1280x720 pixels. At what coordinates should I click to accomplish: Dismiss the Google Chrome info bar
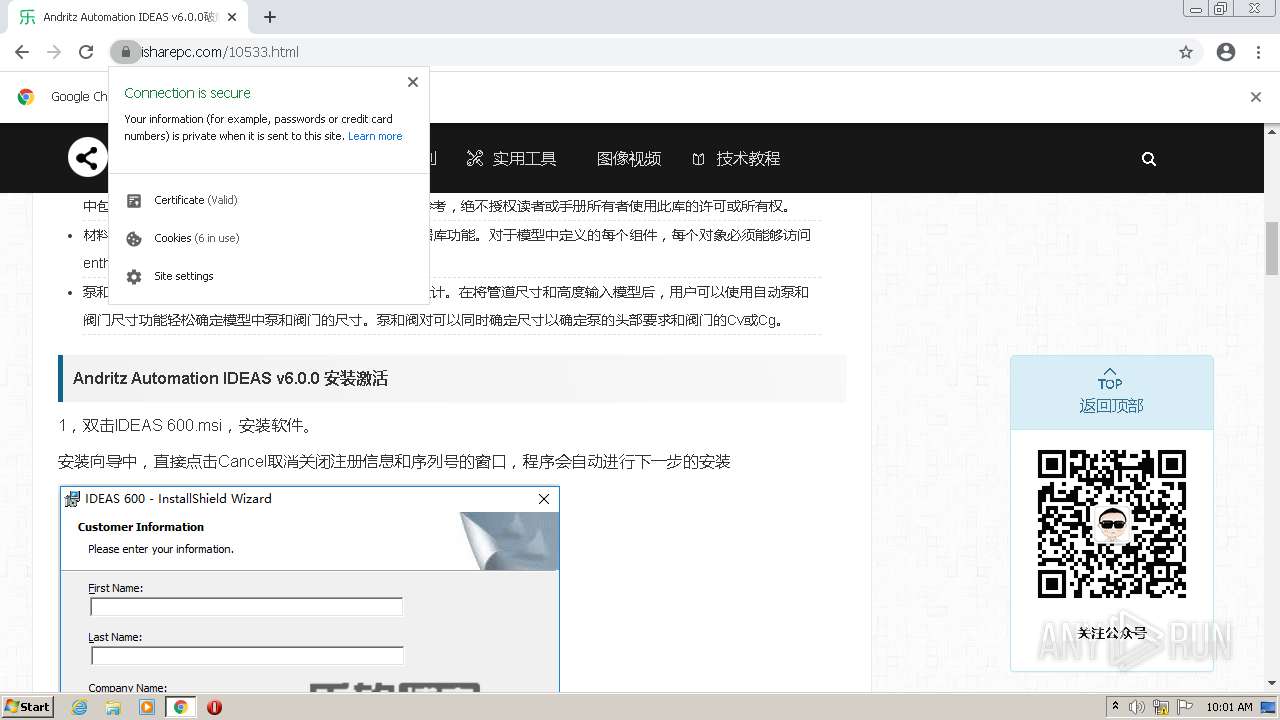click(1256, 97)
